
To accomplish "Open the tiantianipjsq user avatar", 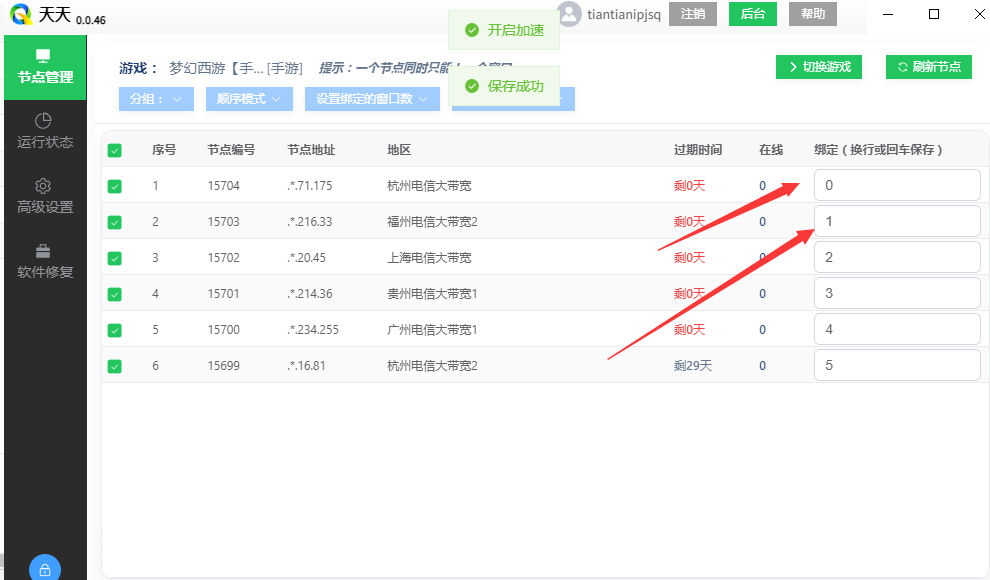I will 571,14.
